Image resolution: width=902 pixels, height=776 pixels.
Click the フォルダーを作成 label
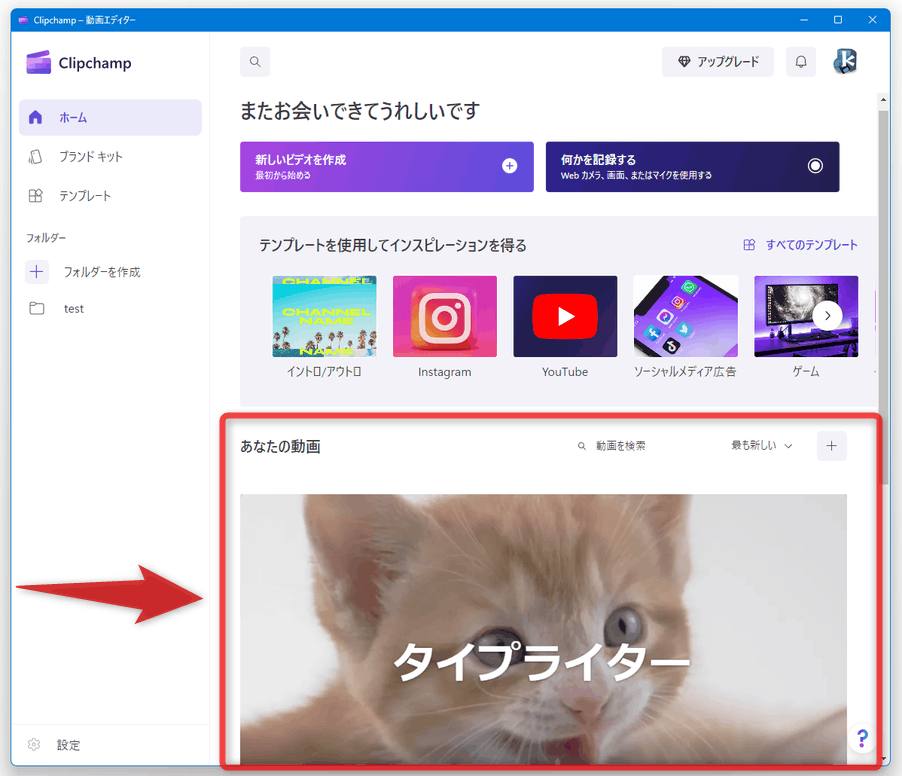102,272
